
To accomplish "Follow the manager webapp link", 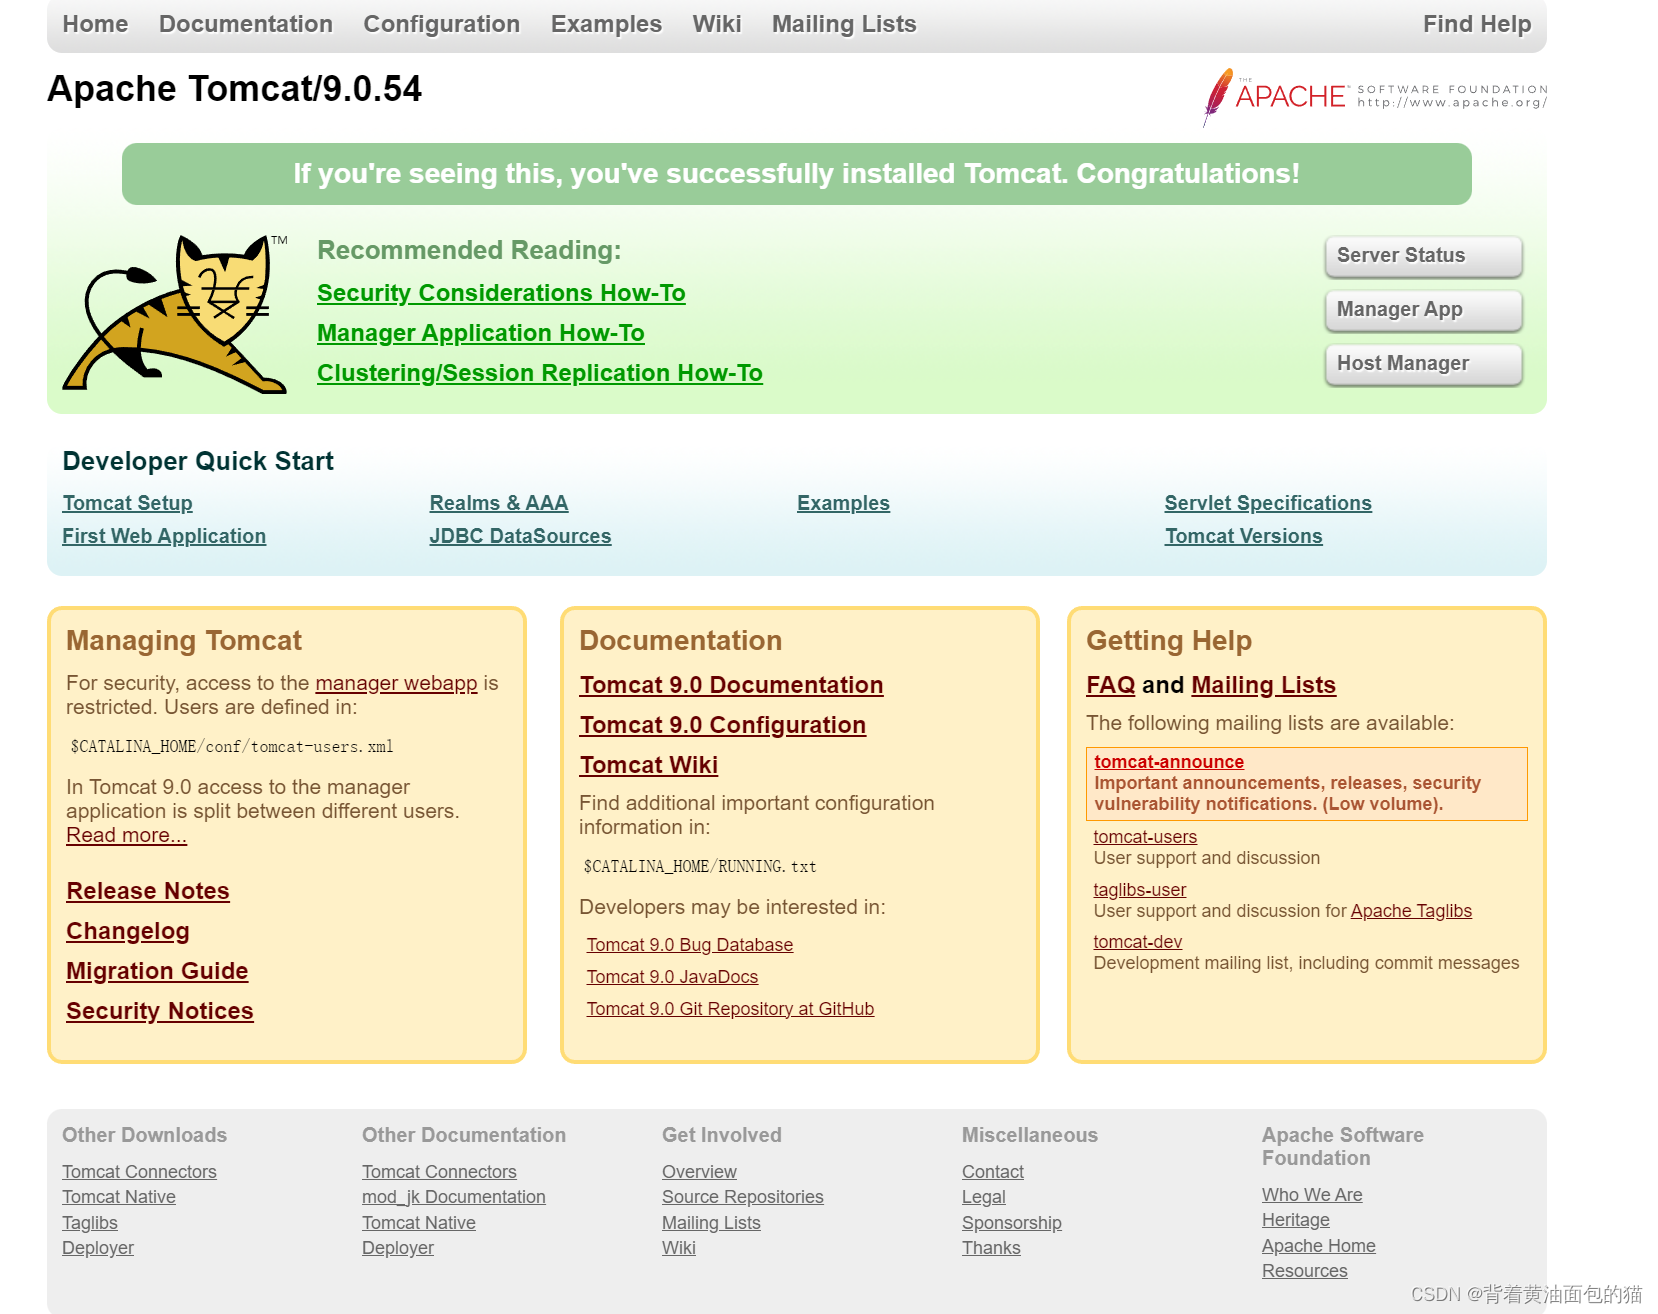I will [x=396, y=683].
